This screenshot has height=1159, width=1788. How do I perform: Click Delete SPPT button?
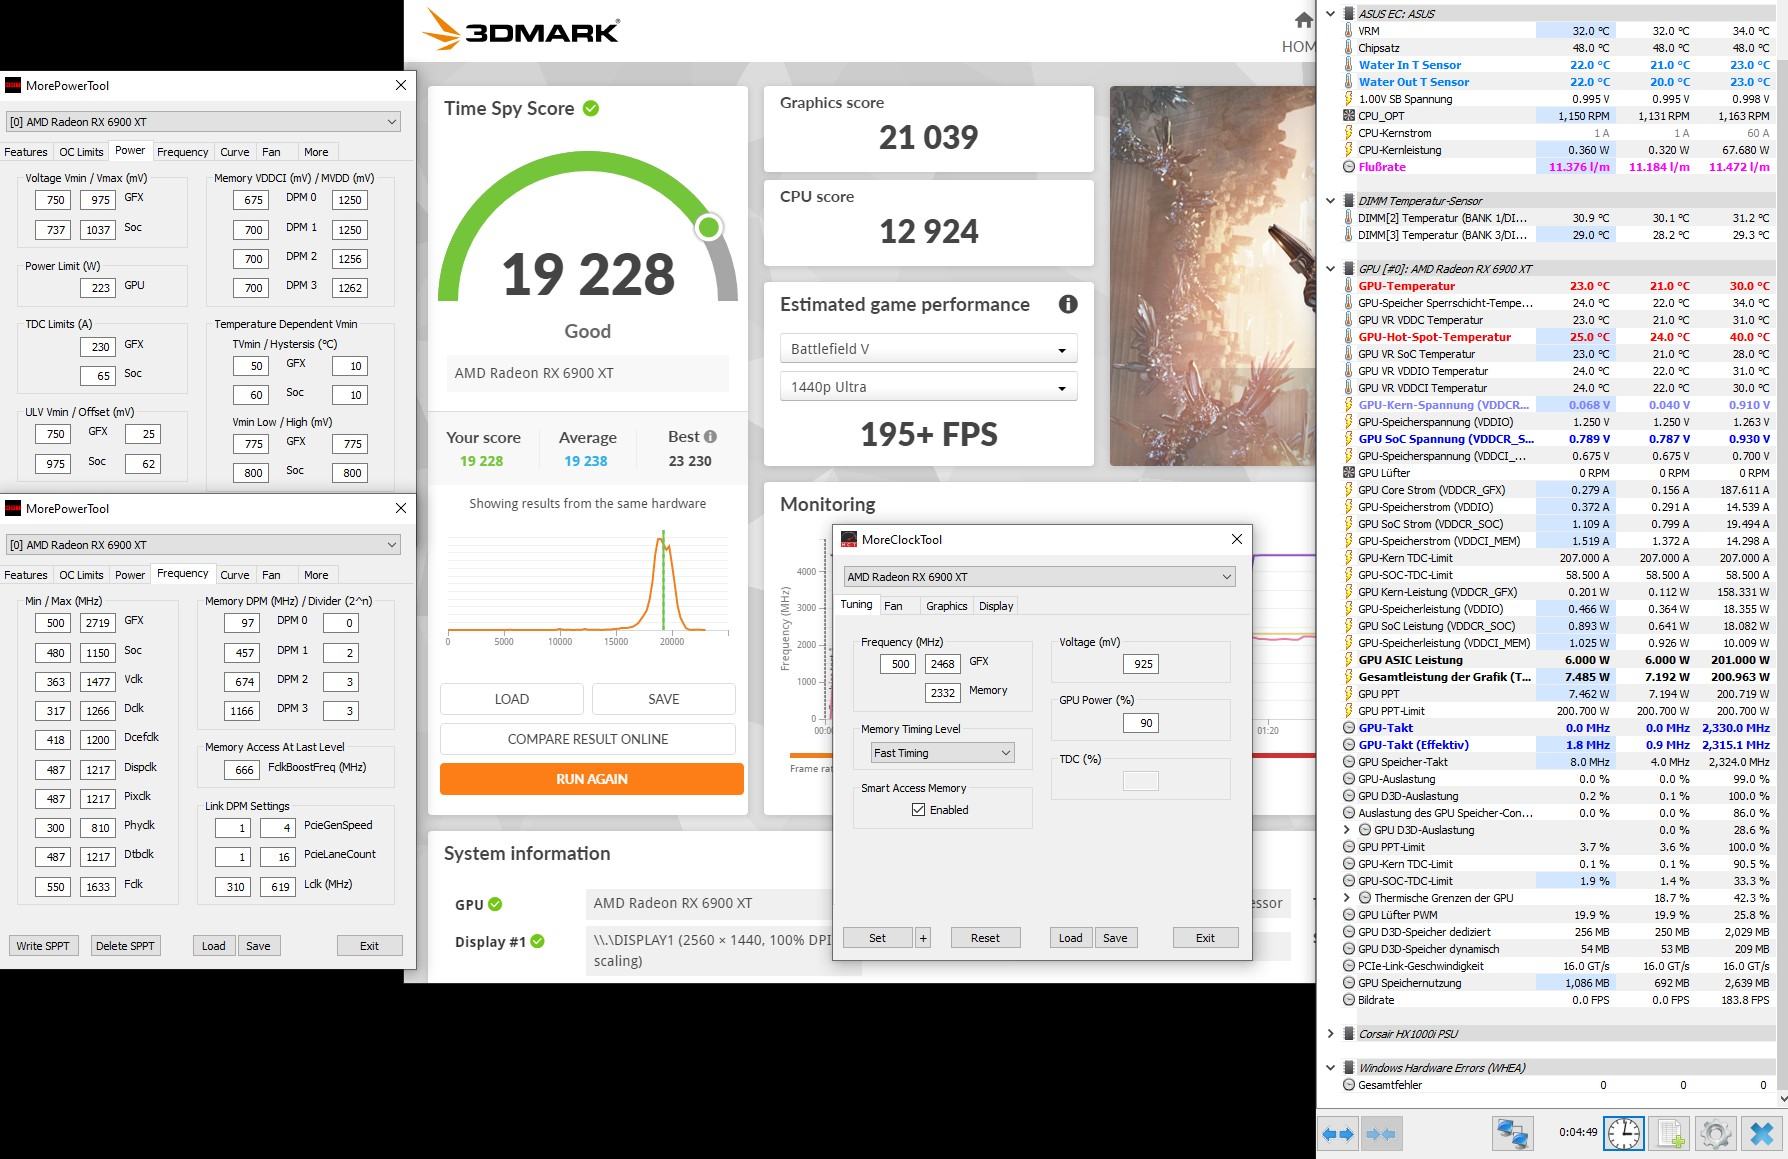125,946
